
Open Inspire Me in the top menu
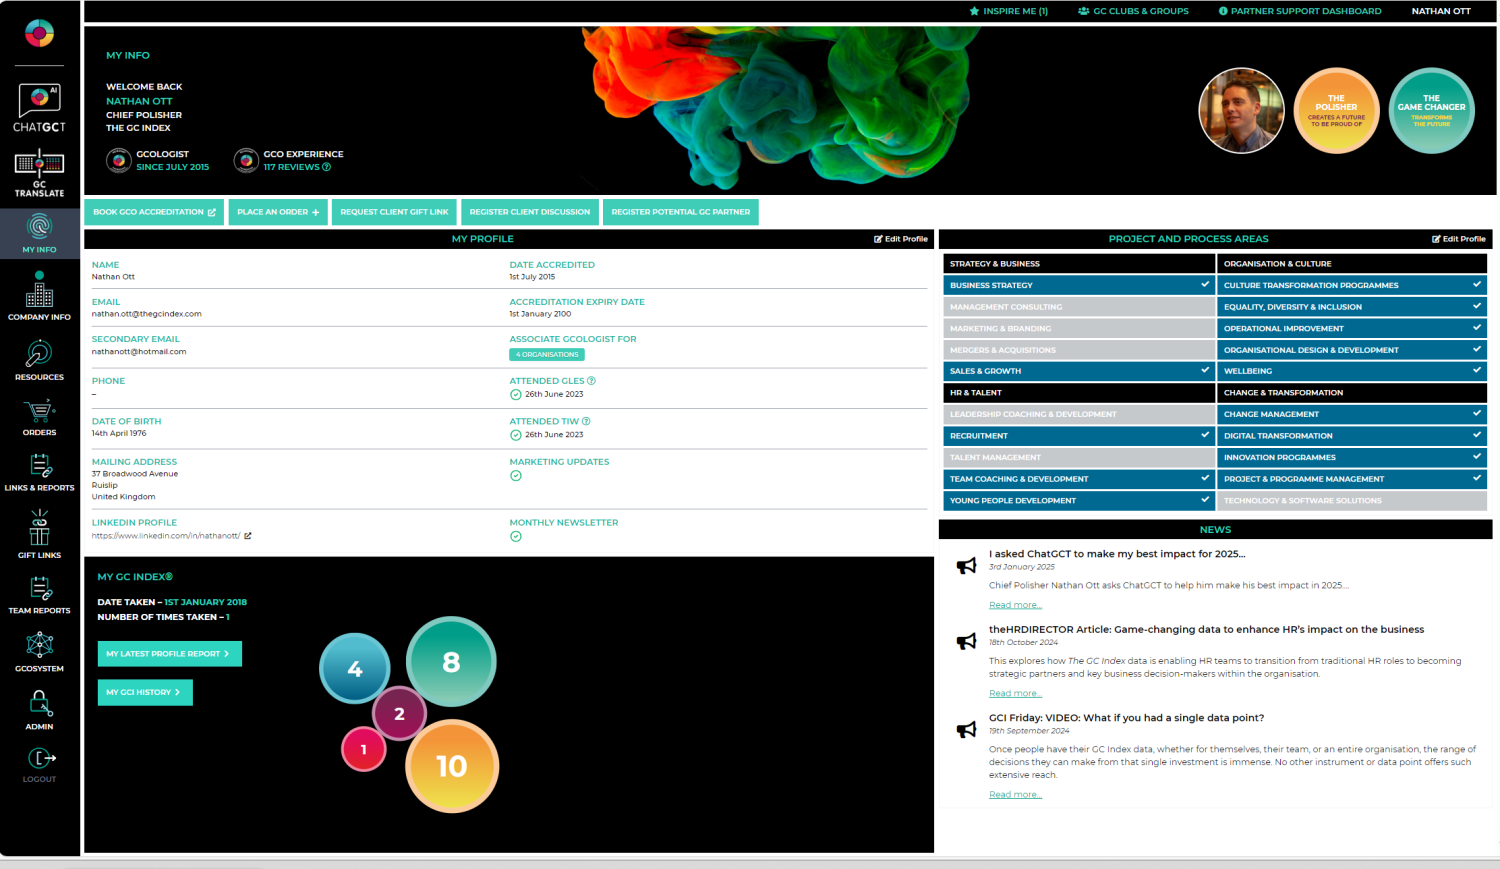[x=1008, y=11]
